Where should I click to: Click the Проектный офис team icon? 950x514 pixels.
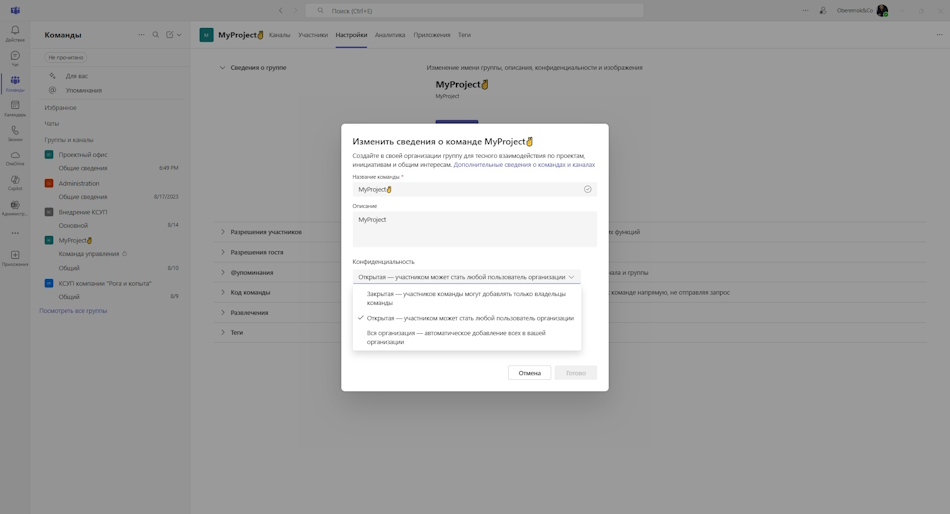pos(49,155)
